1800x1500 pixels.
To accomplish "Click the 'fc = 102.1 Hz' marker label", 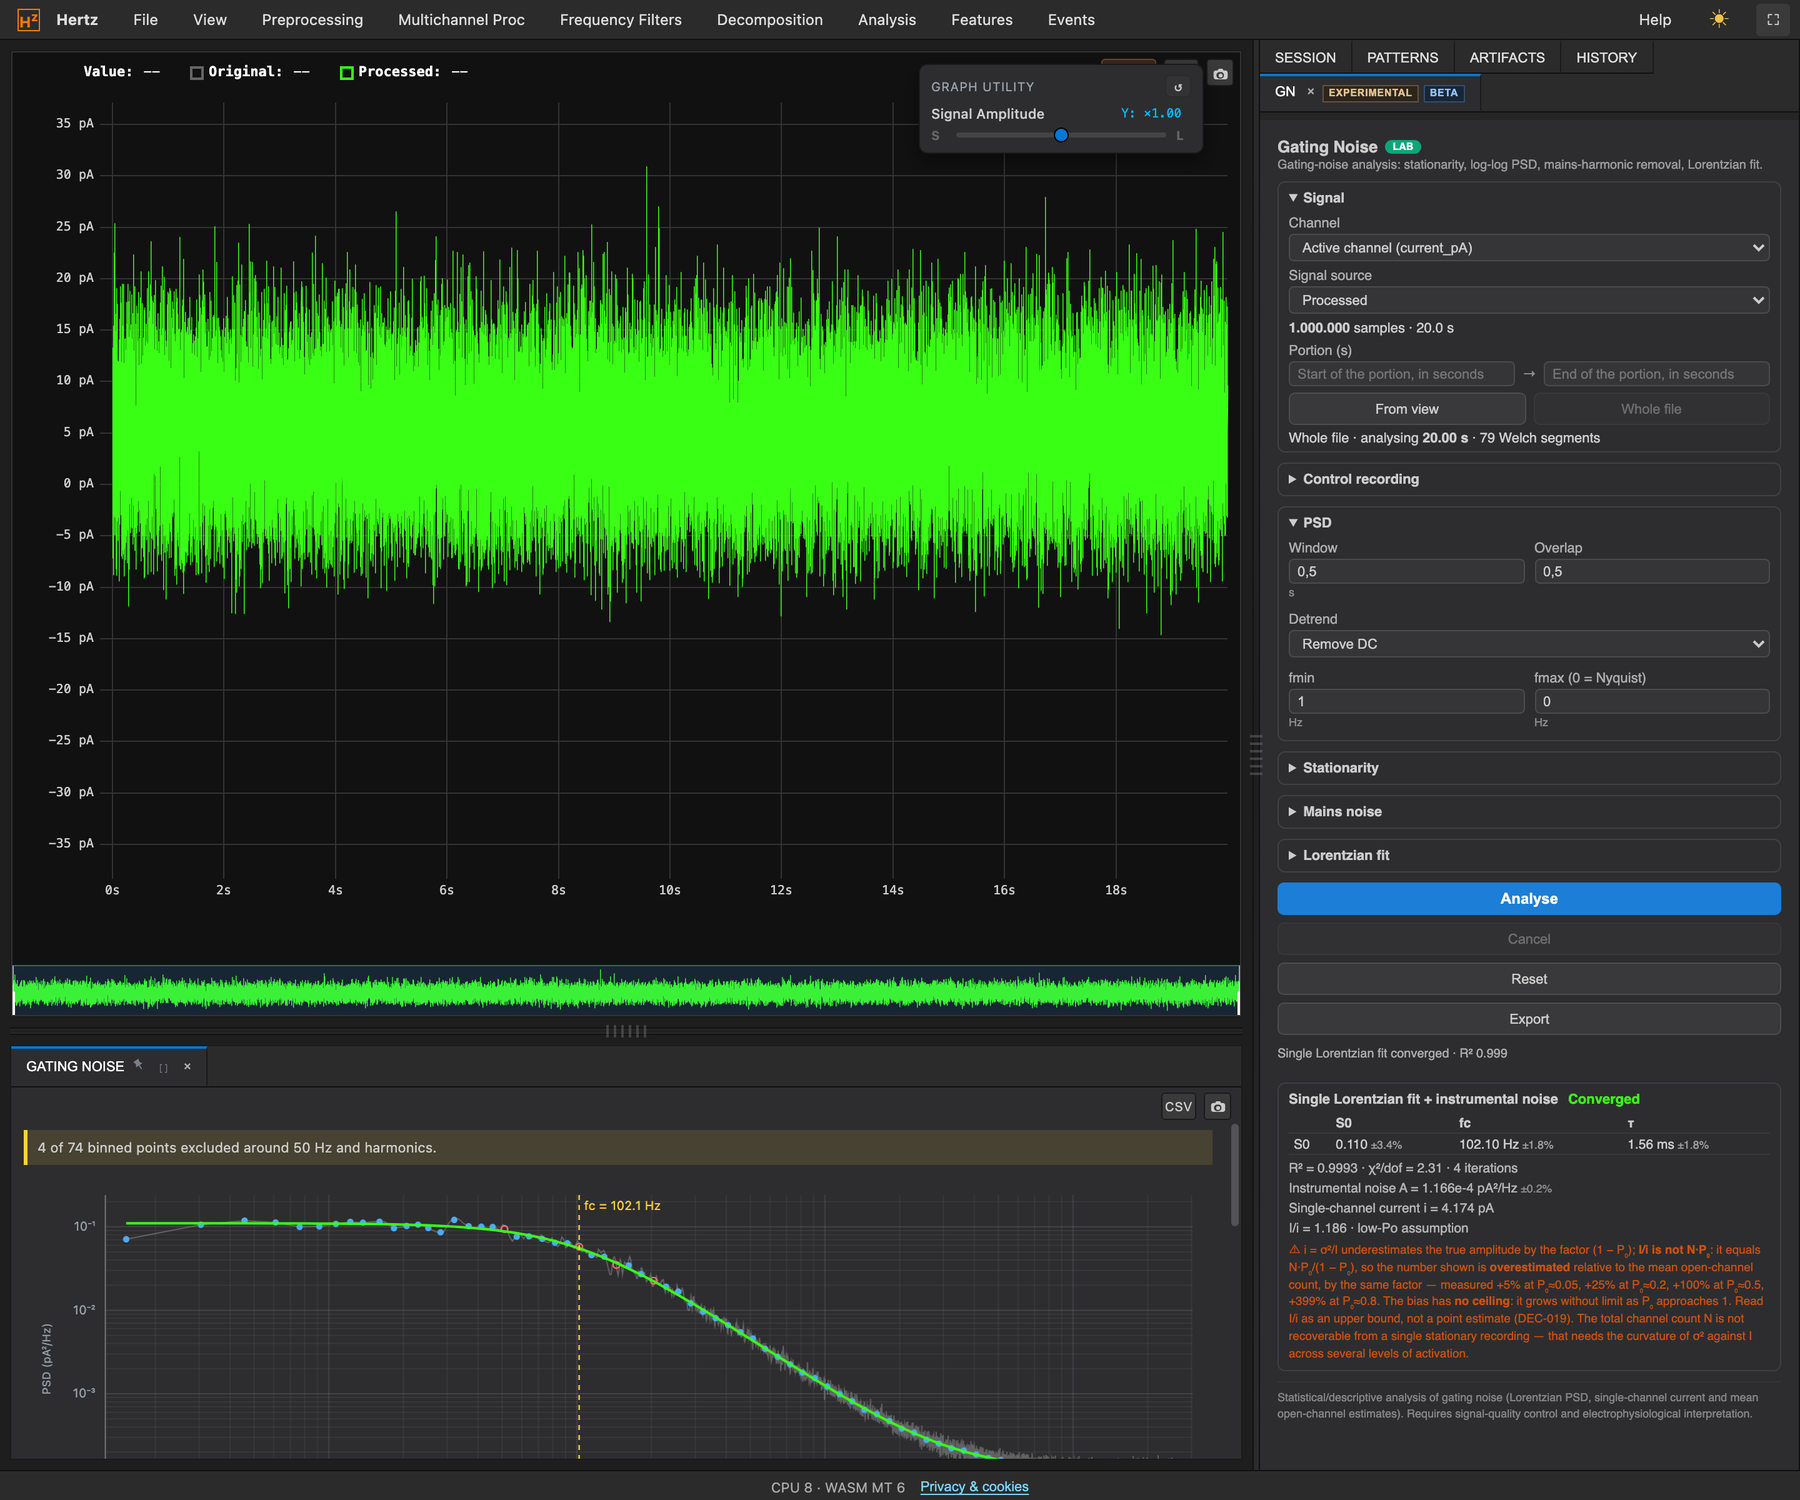I will click(622, 1205).
